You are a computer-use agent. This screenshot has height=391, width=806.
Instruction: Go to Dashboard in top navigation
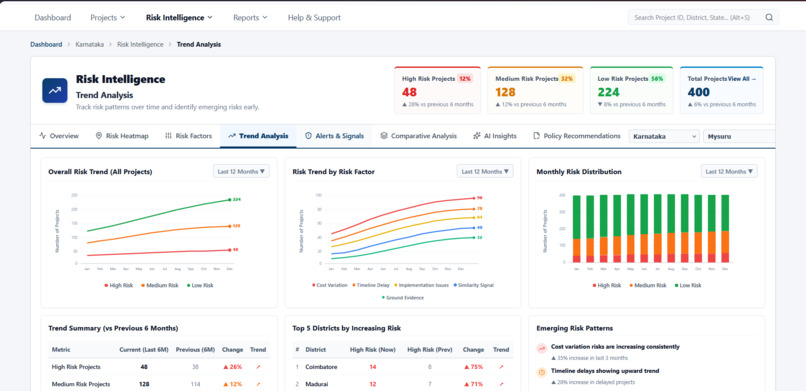[52, 17]
